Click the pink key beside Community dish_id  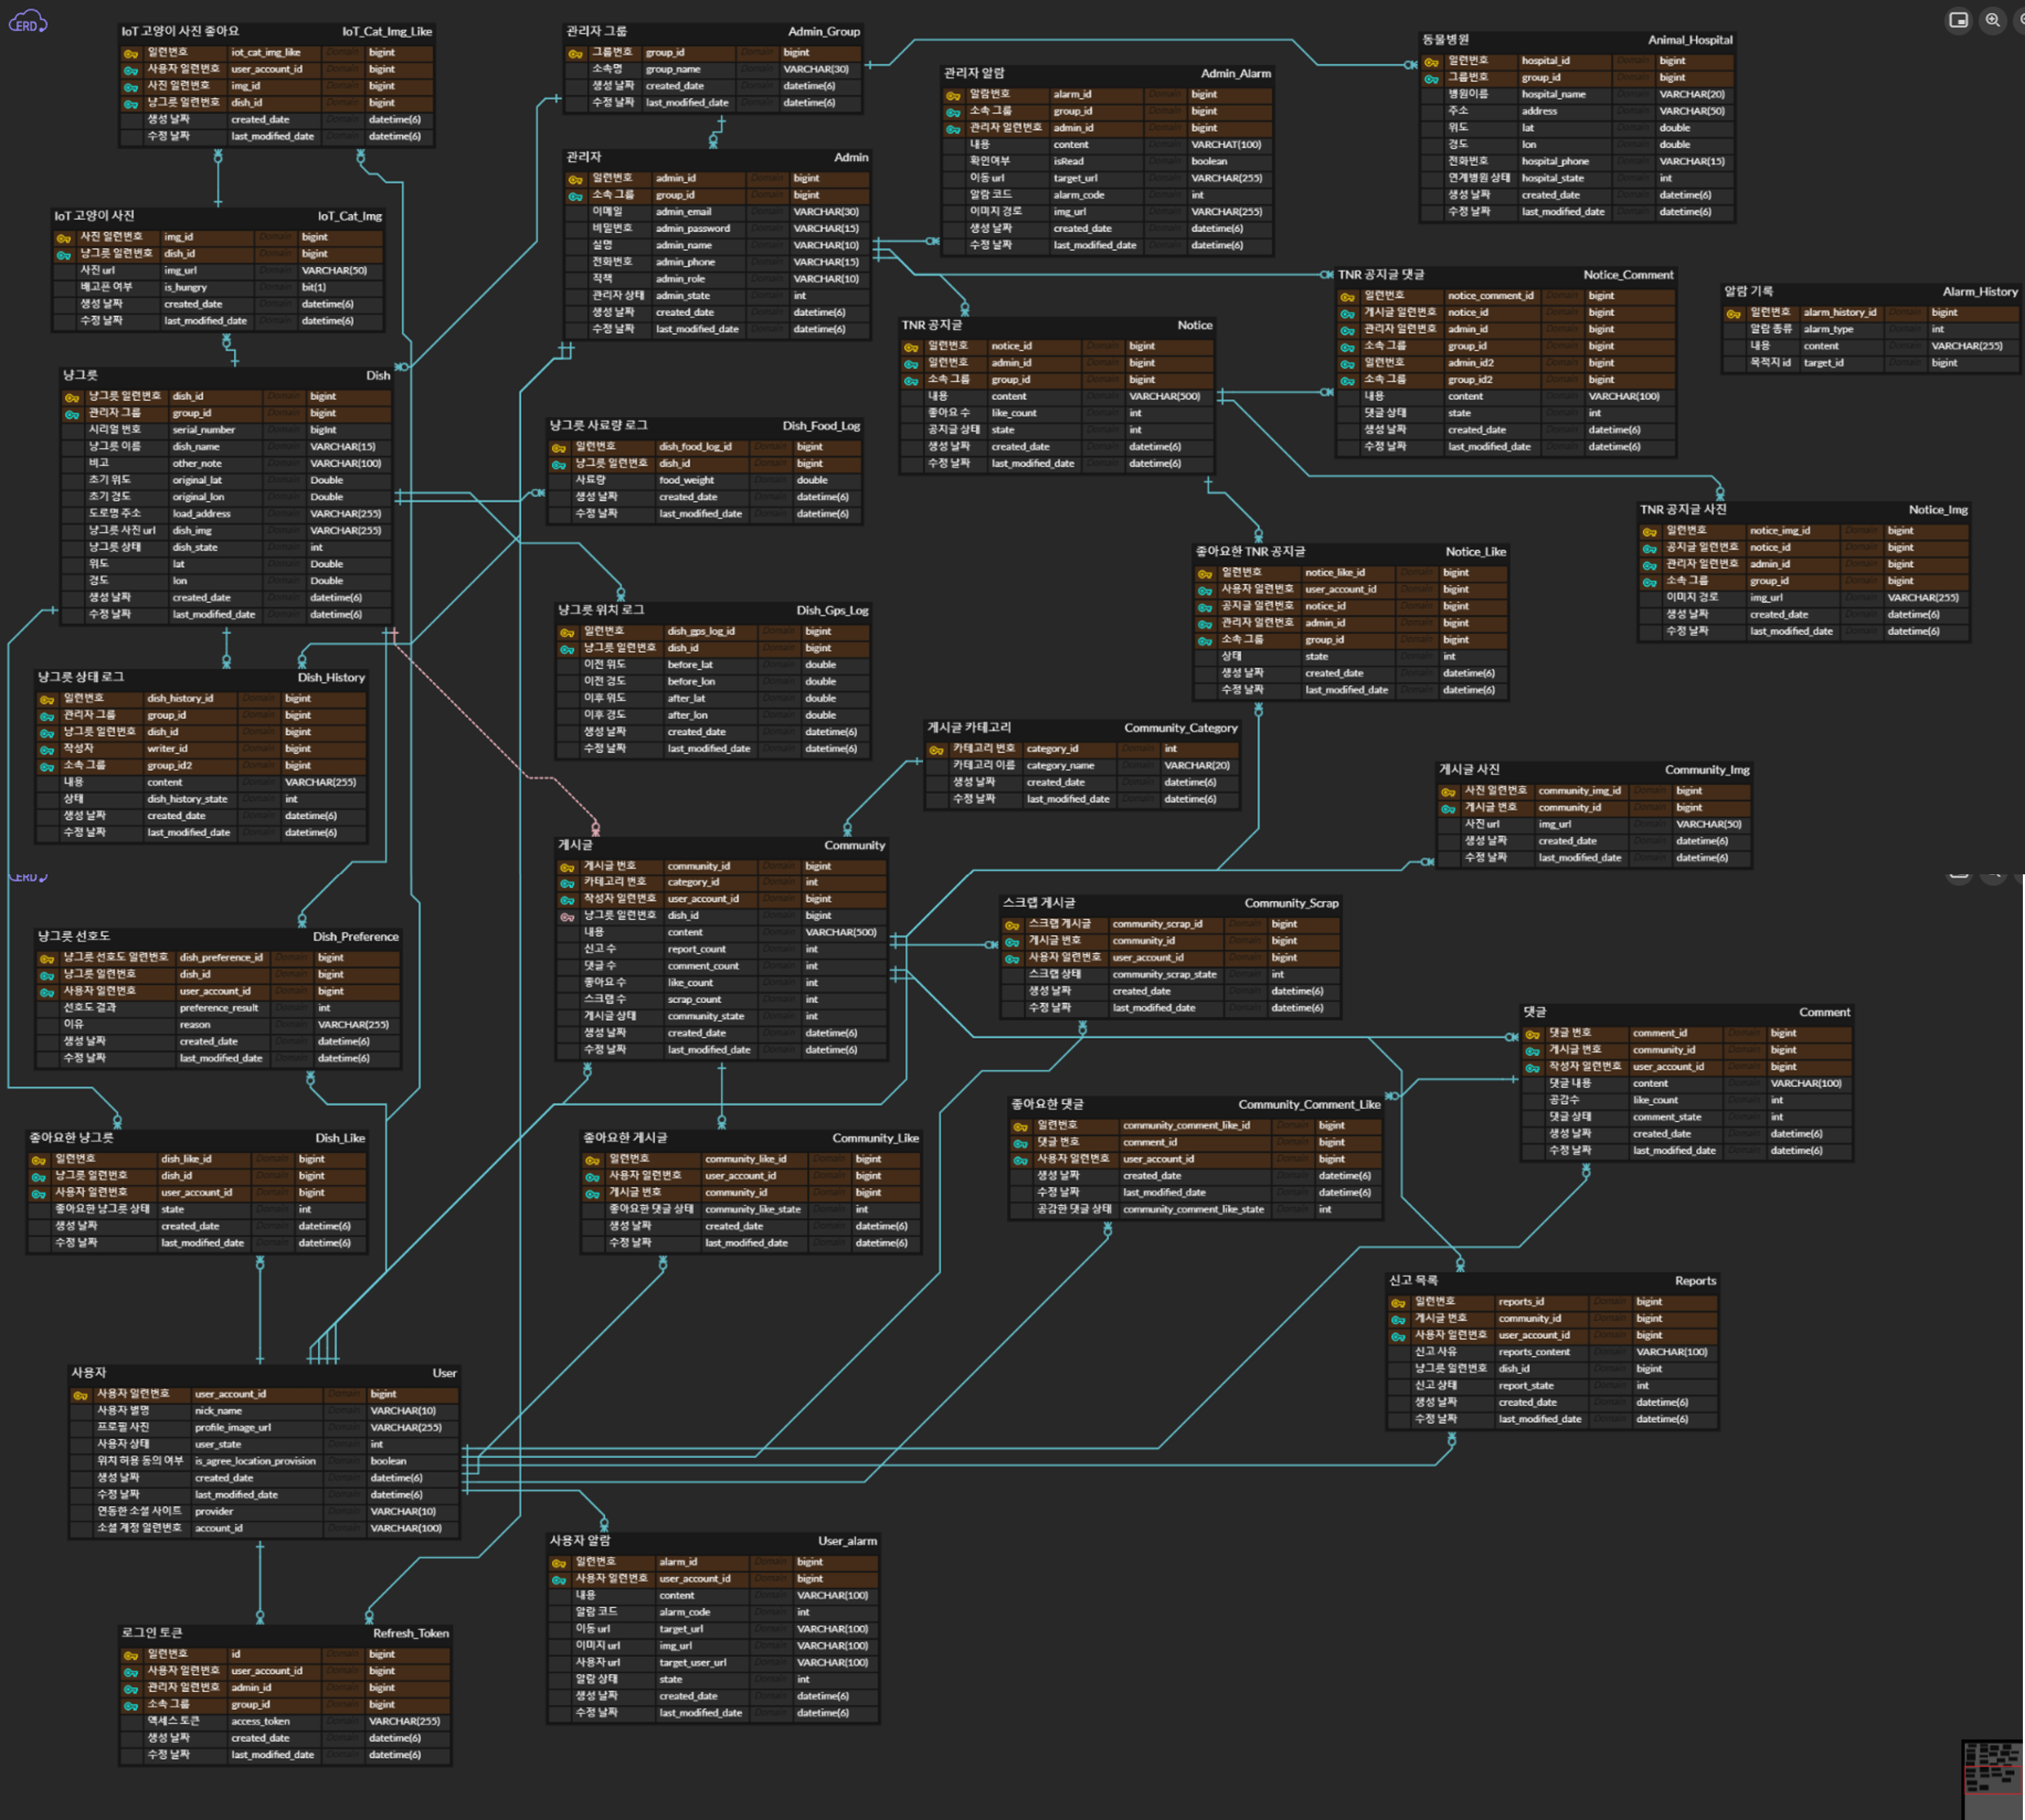point(567,916)
